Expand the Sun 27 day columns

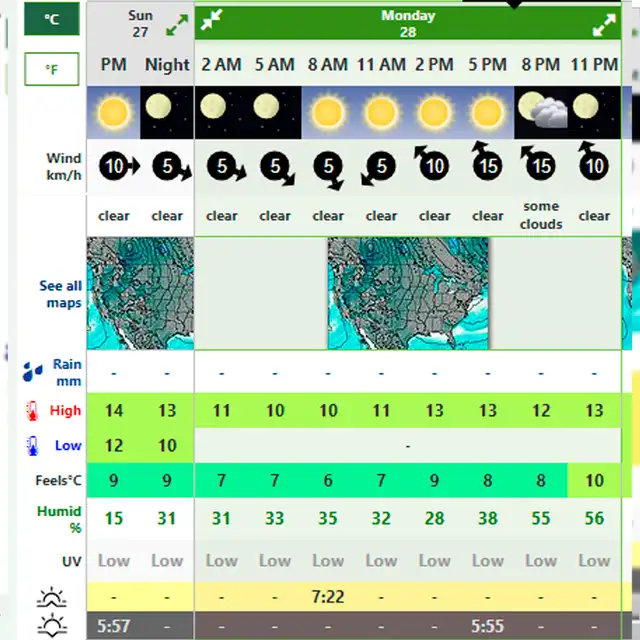coord(177,25)
